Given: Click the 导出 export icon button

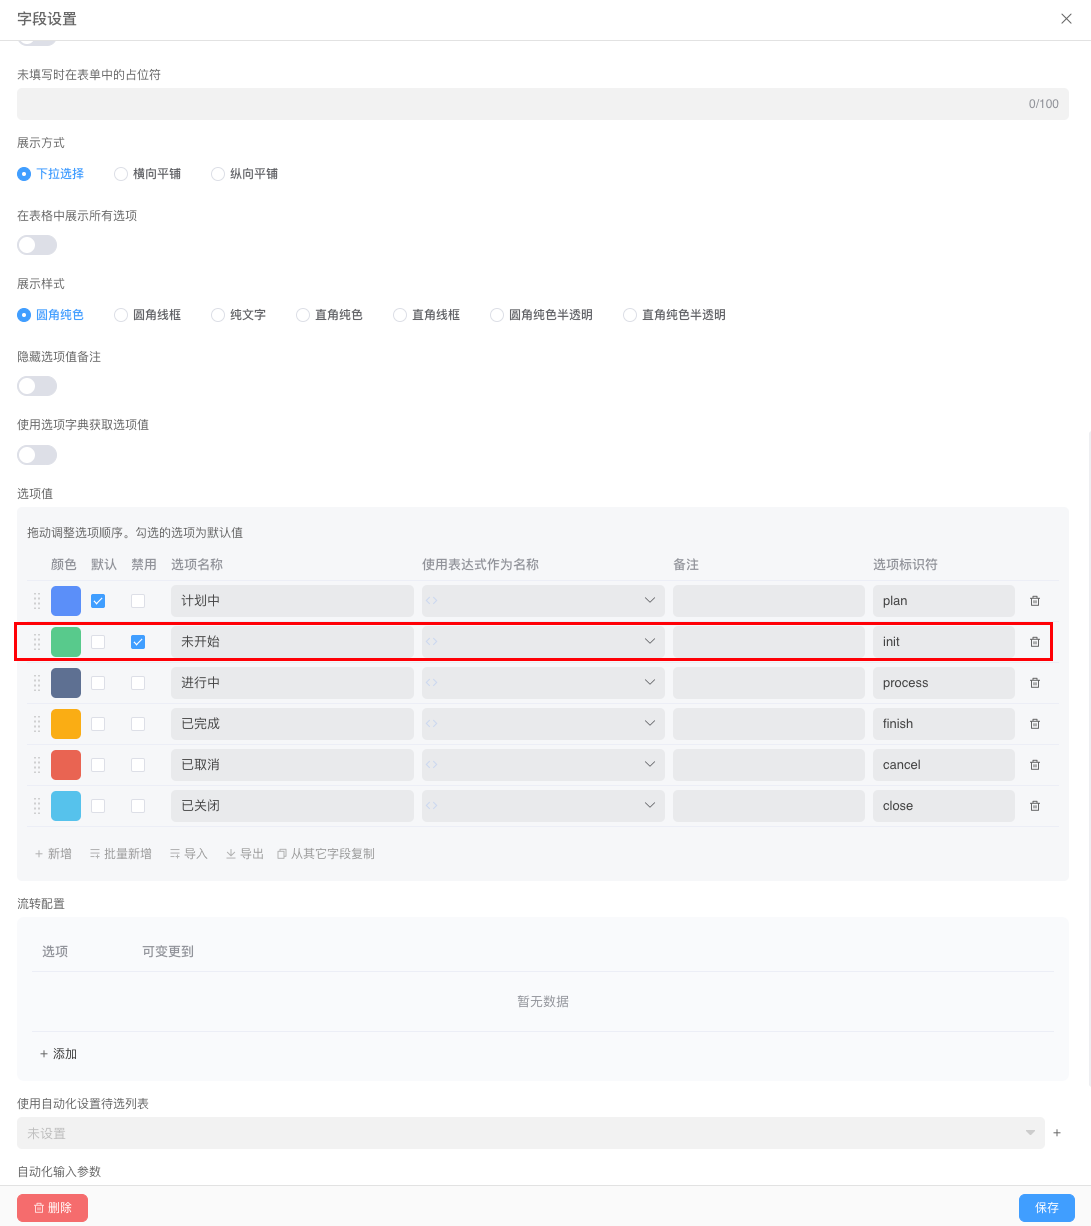Looking at the screenshot, I should (244, 854).
